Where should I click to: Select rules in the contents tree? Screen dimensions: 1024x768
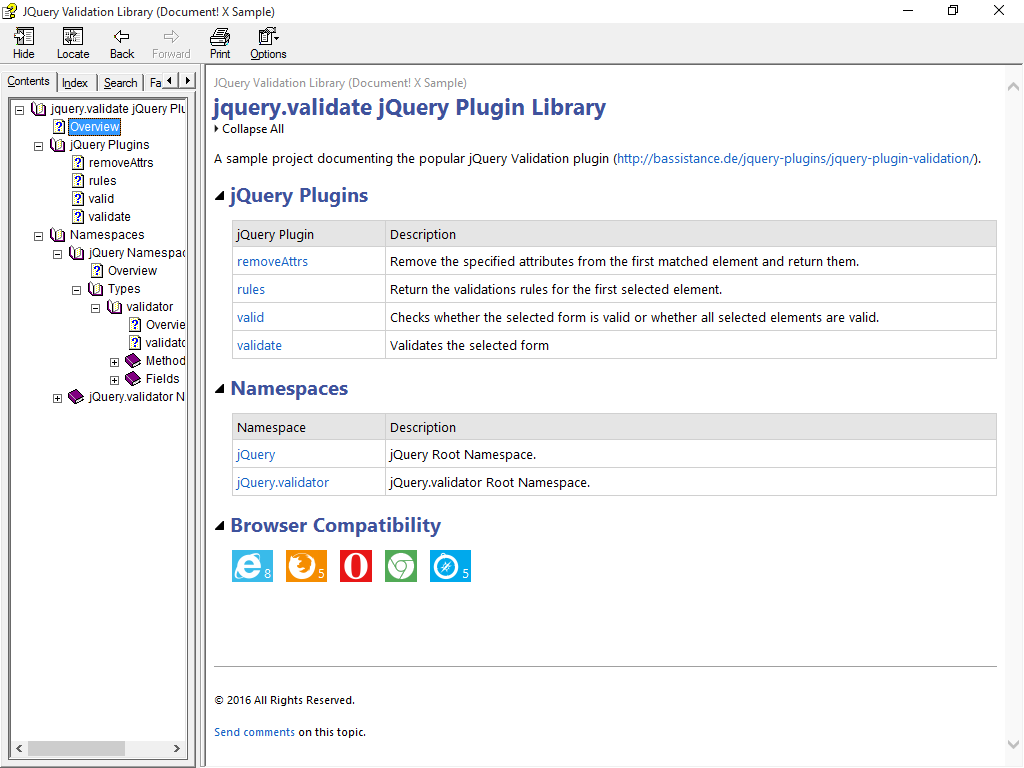pyautogui.click(x=103, y=180)
